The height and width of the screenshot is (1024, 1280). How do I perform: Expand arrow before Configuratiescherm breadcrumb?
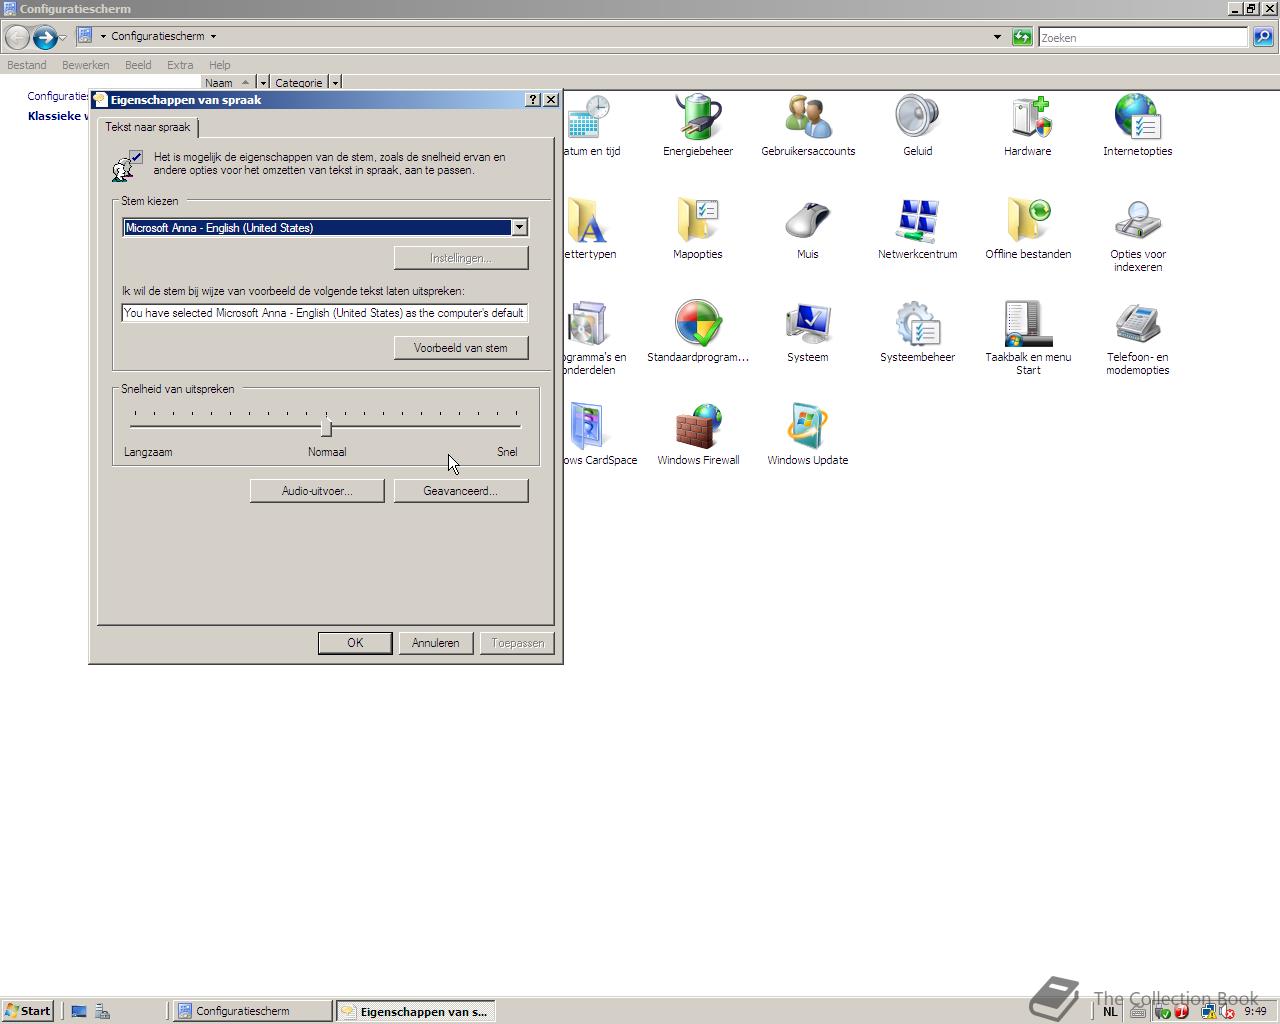(x=103, y=36)
